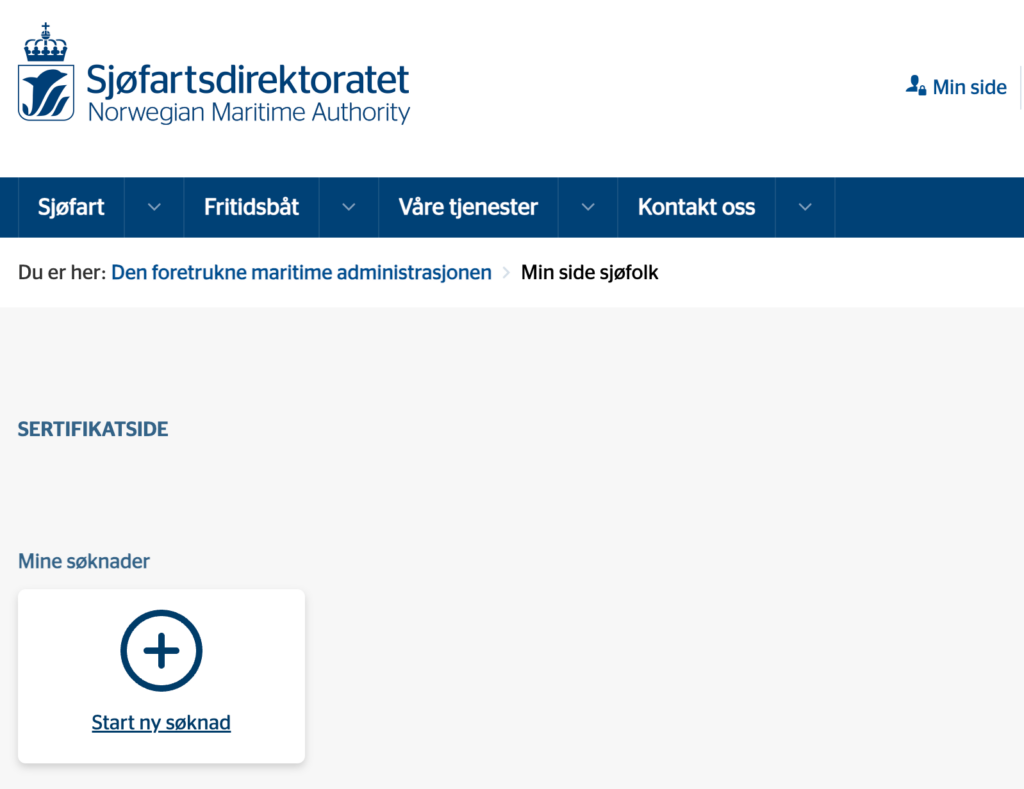
Task: Expand the Sjøfart menu chevron
Action: (154, 207)
